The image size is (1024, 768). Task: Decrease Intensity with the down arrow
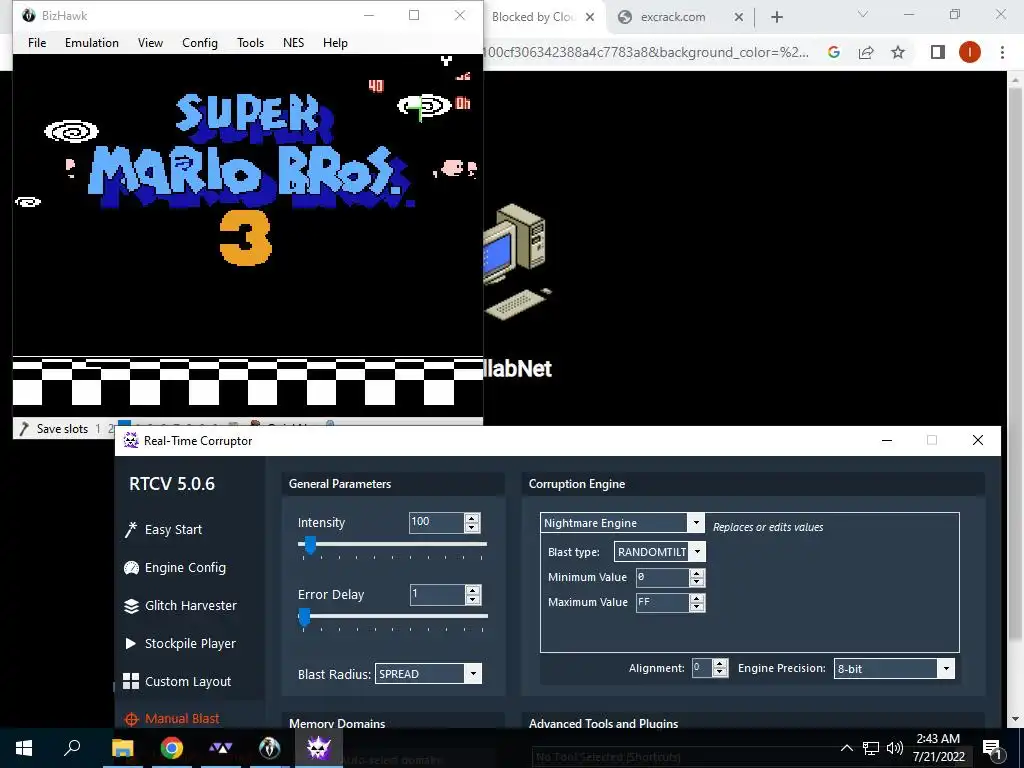tap(472, 527)
